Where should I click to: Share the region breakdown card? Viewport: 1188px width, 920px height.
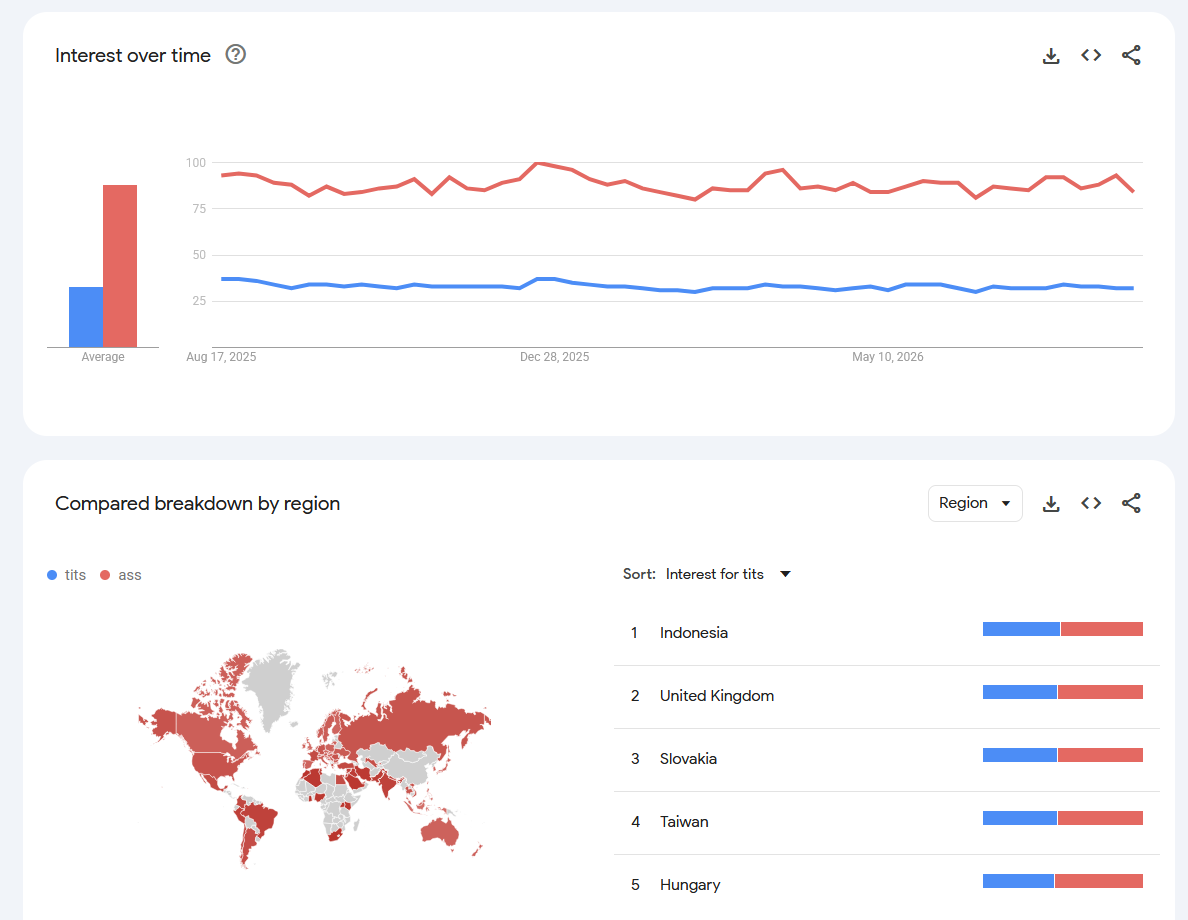(x=1131, y=503)
